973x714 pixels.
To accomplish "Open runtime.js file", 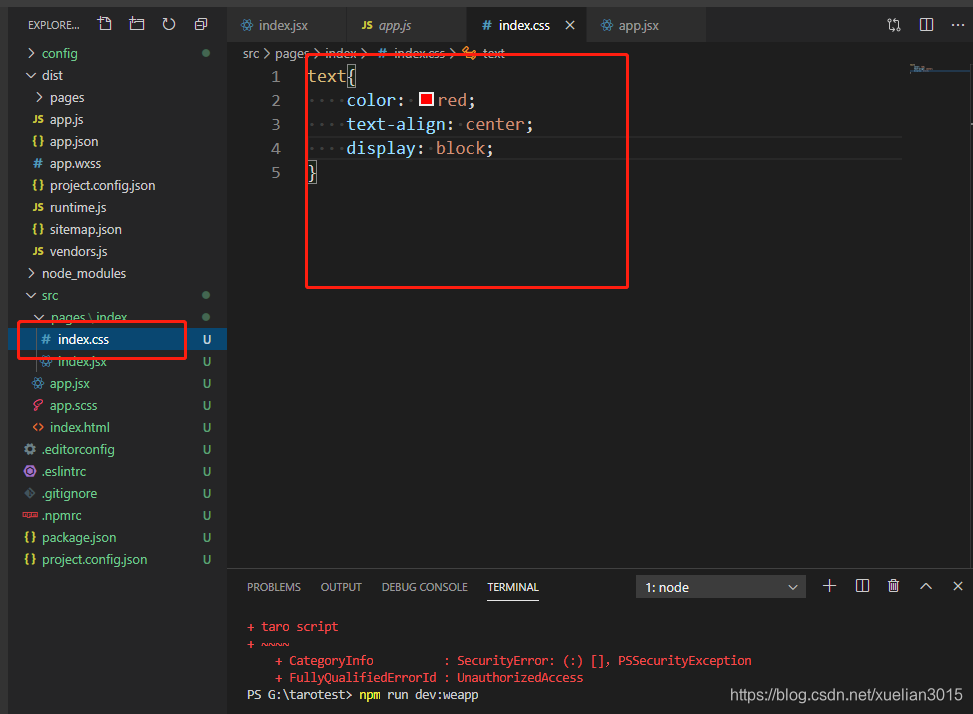I will tap(118, 208).
